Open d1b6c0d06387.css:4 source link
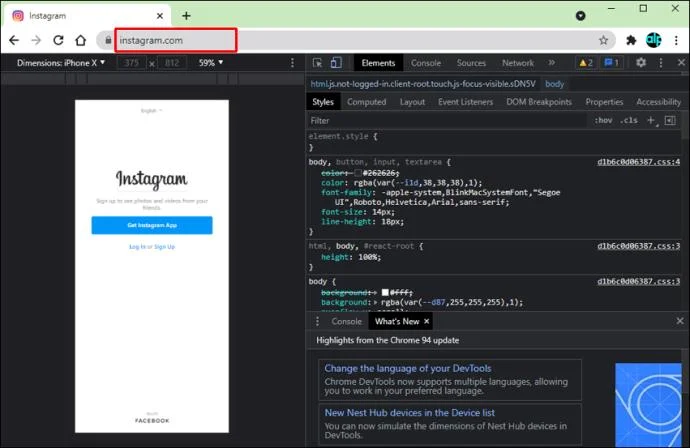The image size is (690, 448). 638,162
